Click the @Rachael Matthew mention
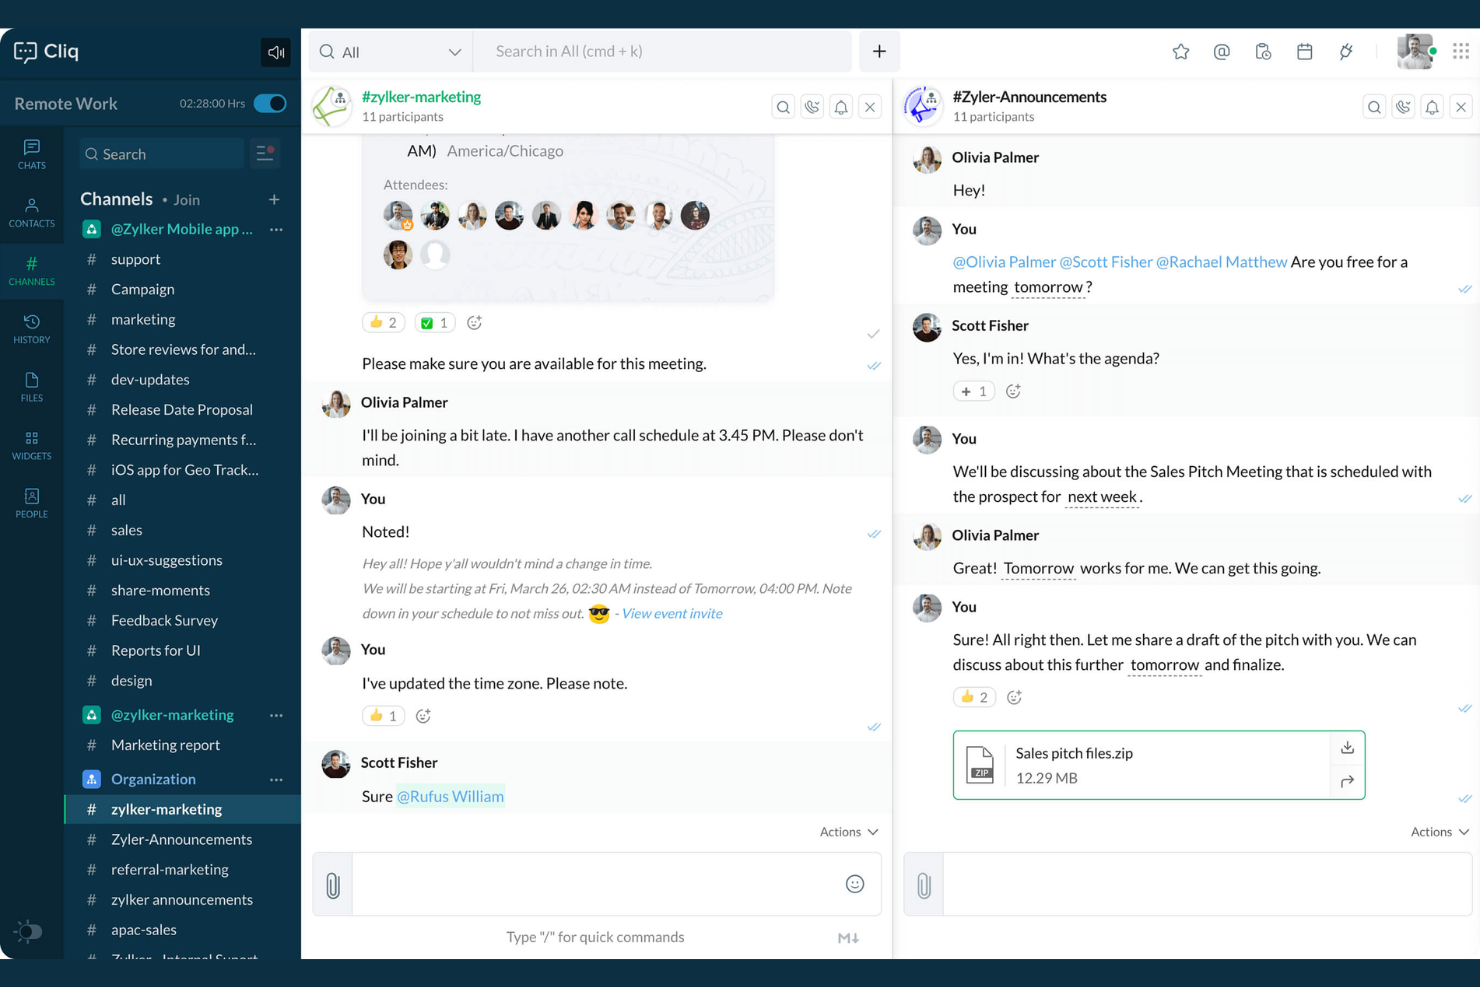The height and width of the screenshot is (987, 1480). 1222,262
